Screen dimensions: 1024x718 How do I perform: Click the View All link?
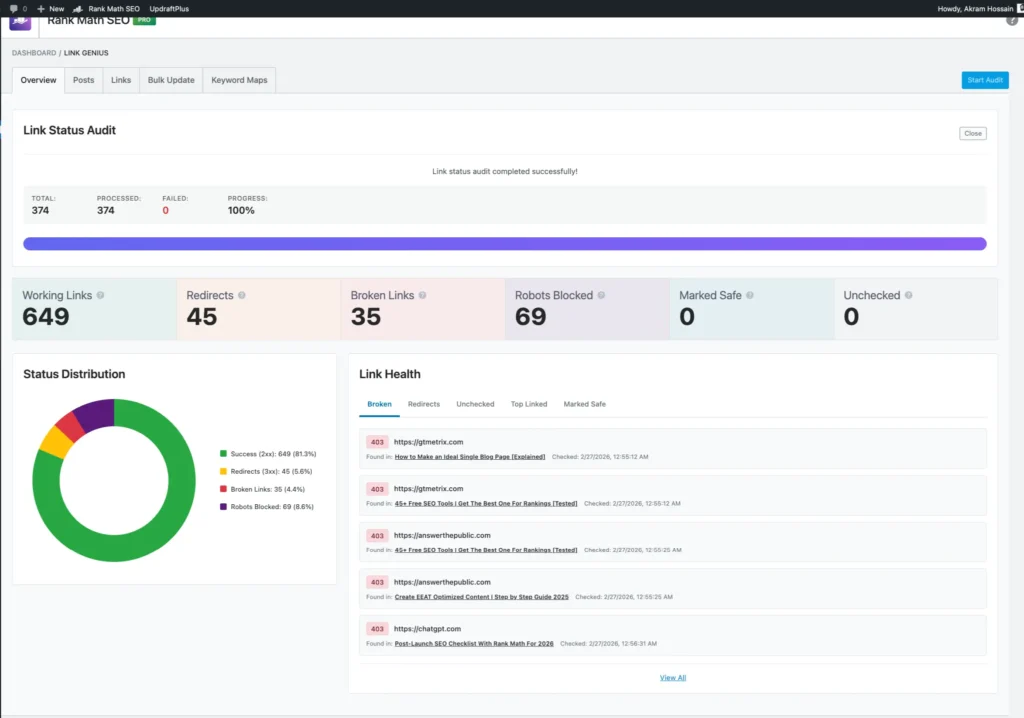672,677
